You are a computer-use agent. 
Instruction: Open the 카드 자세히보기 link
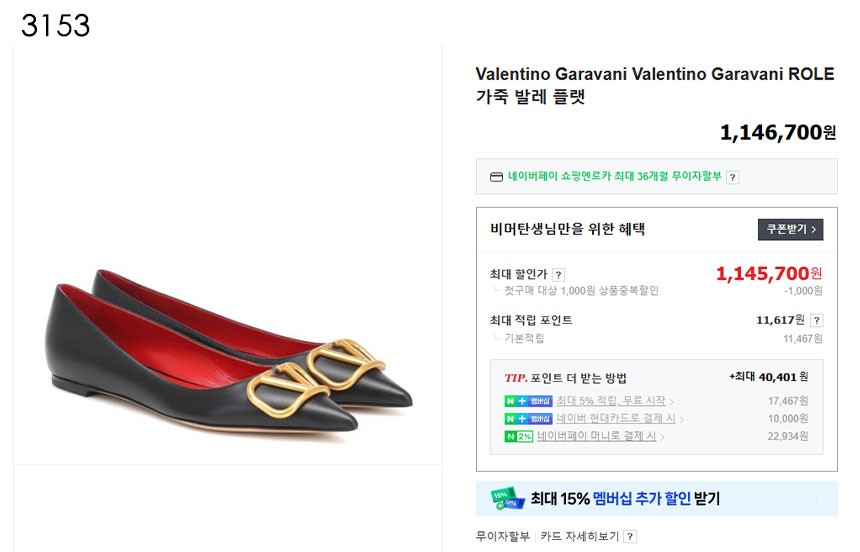[580, 536]
